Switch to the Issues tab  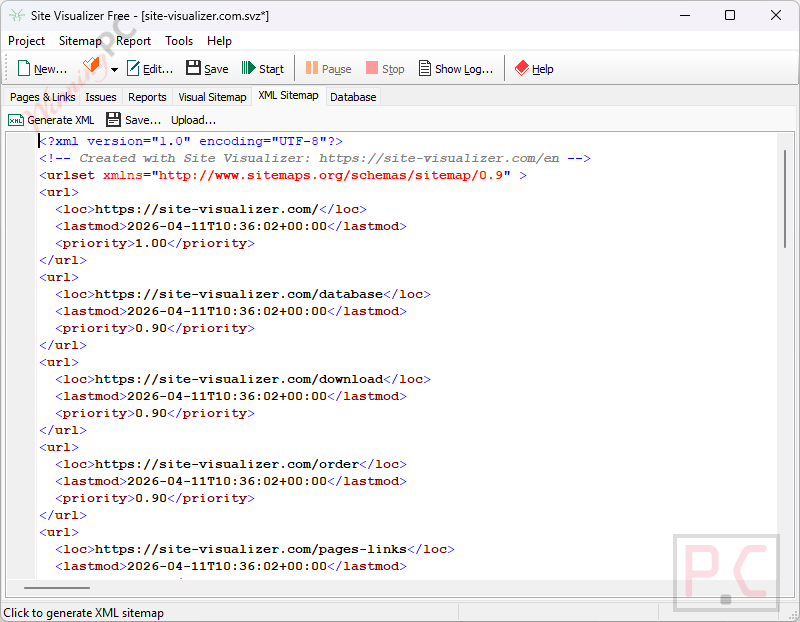point(101,97)
